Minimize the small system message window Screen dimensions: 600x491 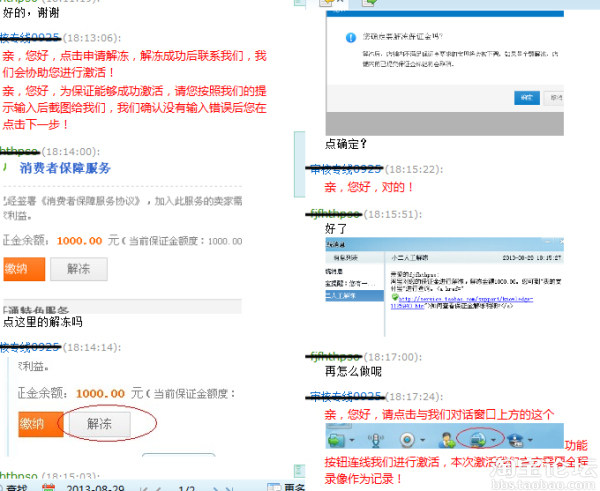click(x=548, y=242)
